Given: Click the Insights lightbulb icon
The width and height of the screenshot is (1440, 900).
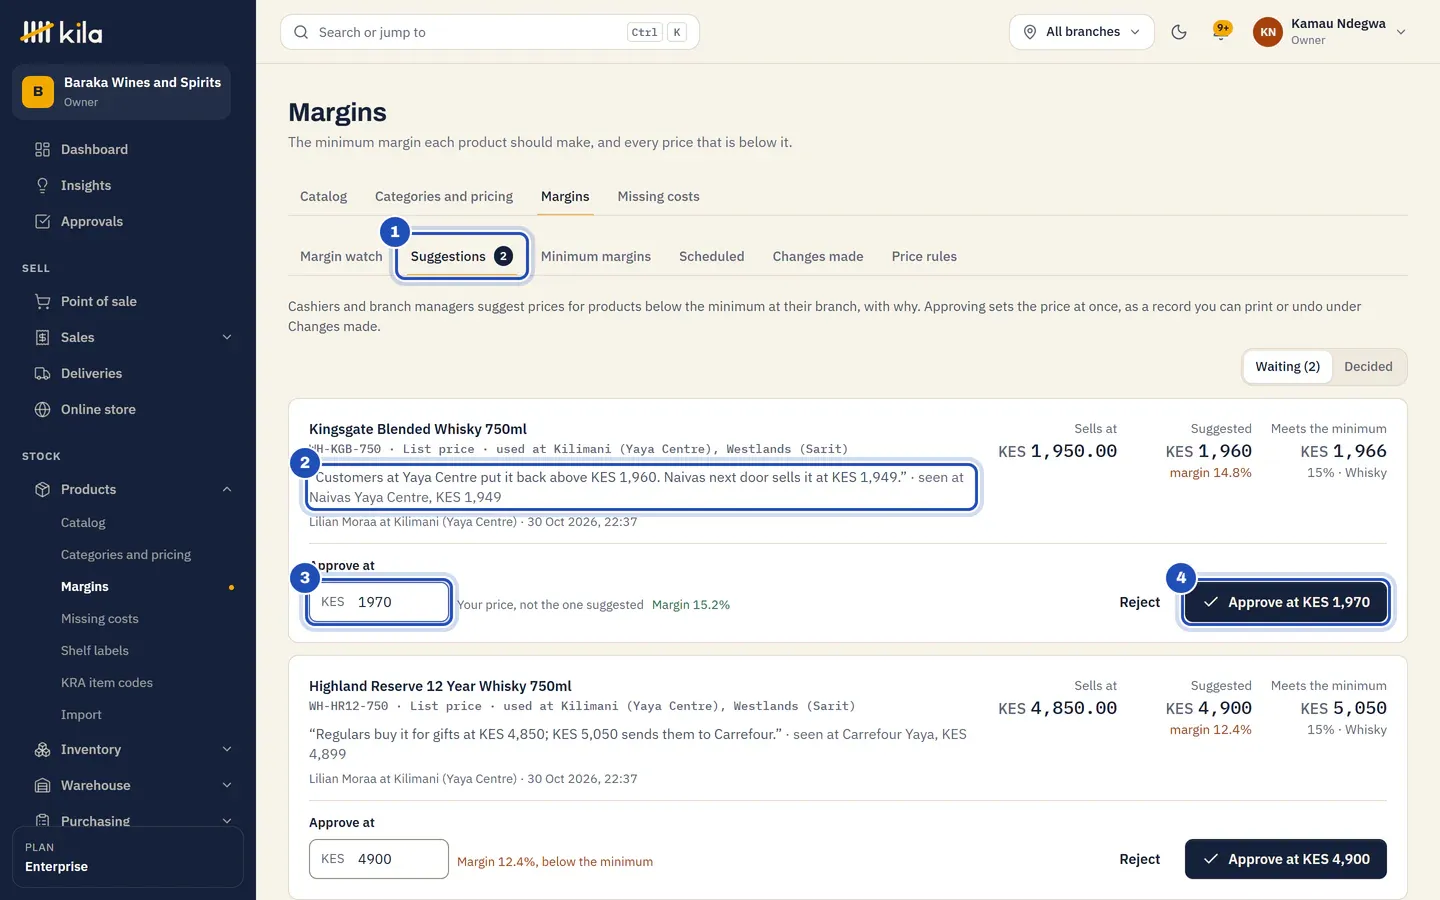Looking at the screenshot, I should pyautogui.click(x=42, y=186).
